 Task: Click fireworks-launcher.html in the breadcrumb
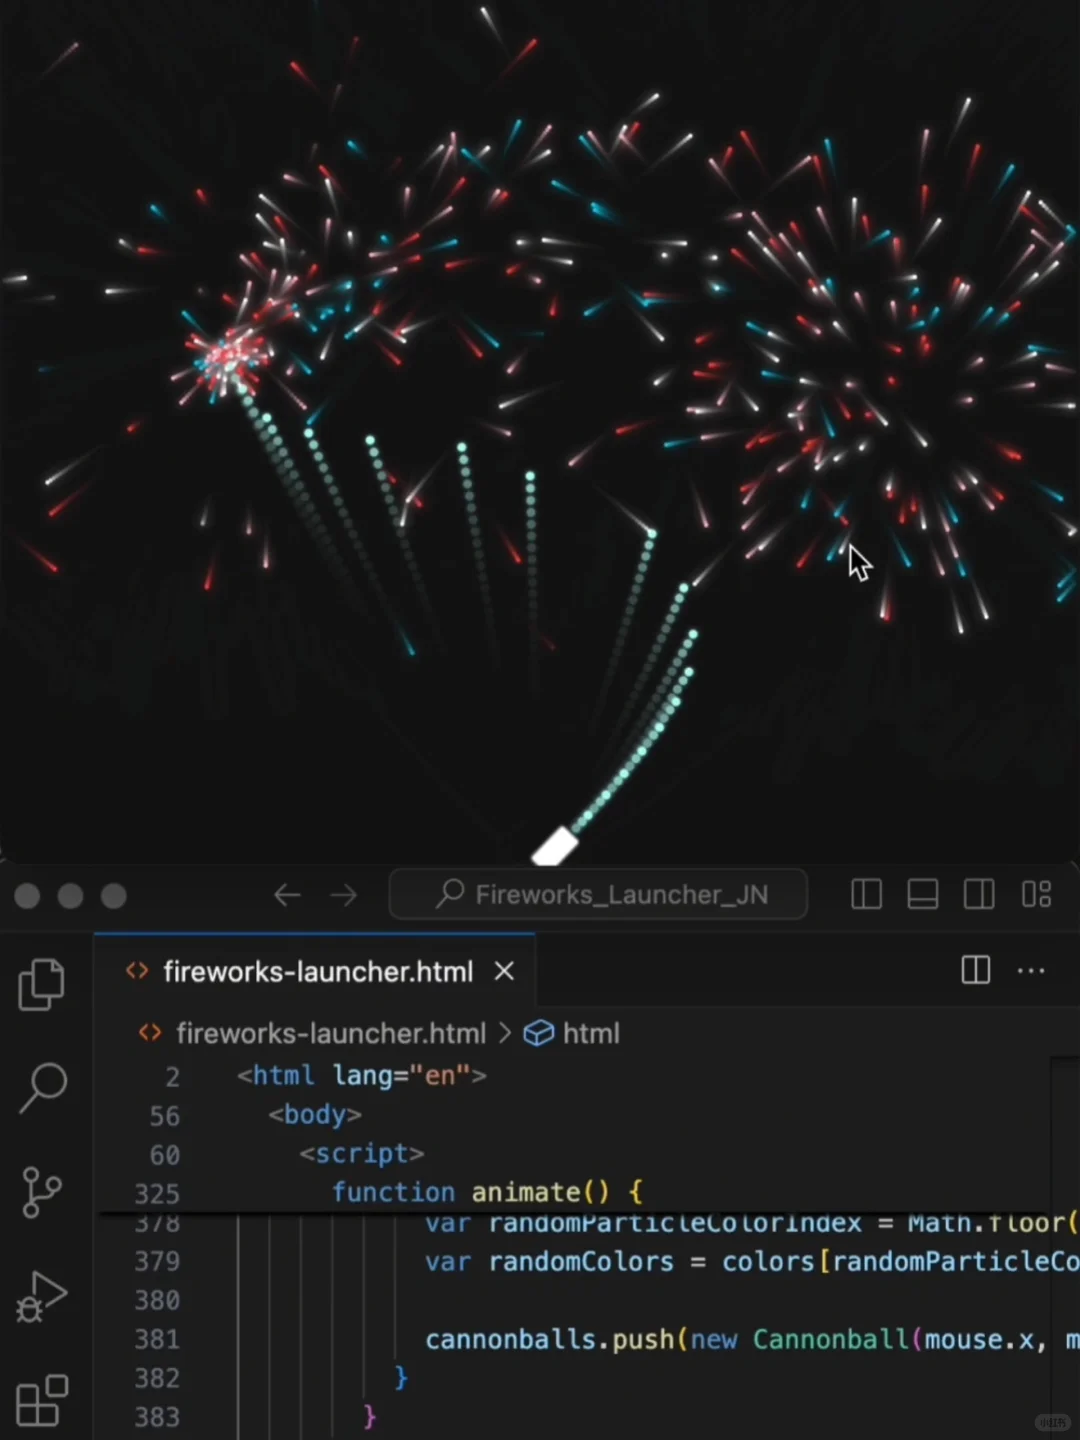pos(330,1033)
